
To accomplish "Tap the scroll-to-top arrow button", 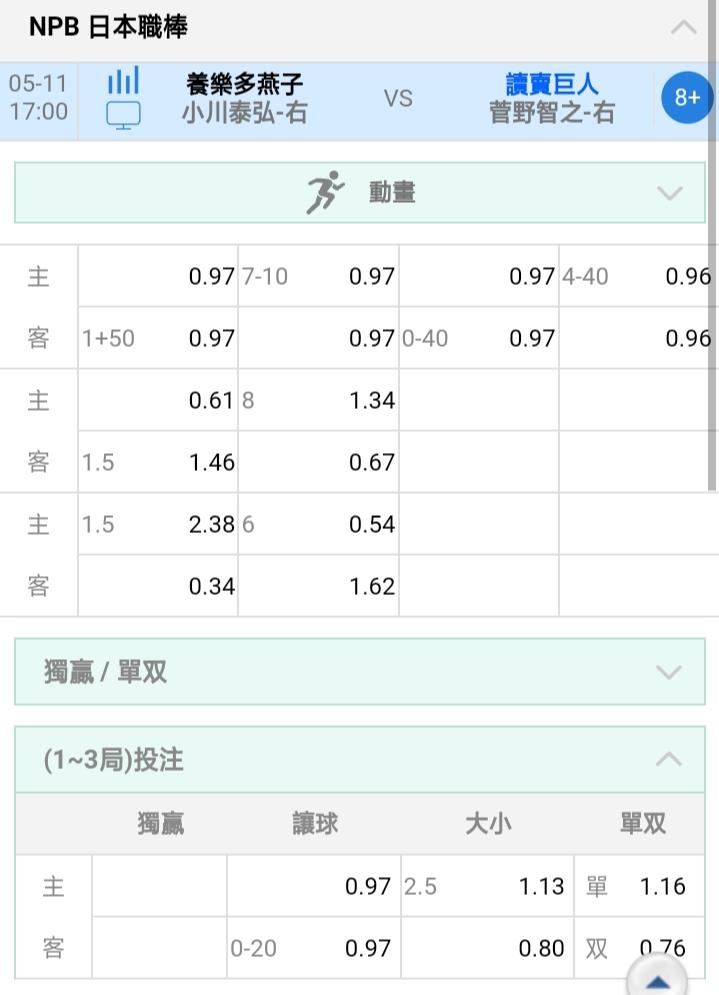I will (x=657, y=980).
